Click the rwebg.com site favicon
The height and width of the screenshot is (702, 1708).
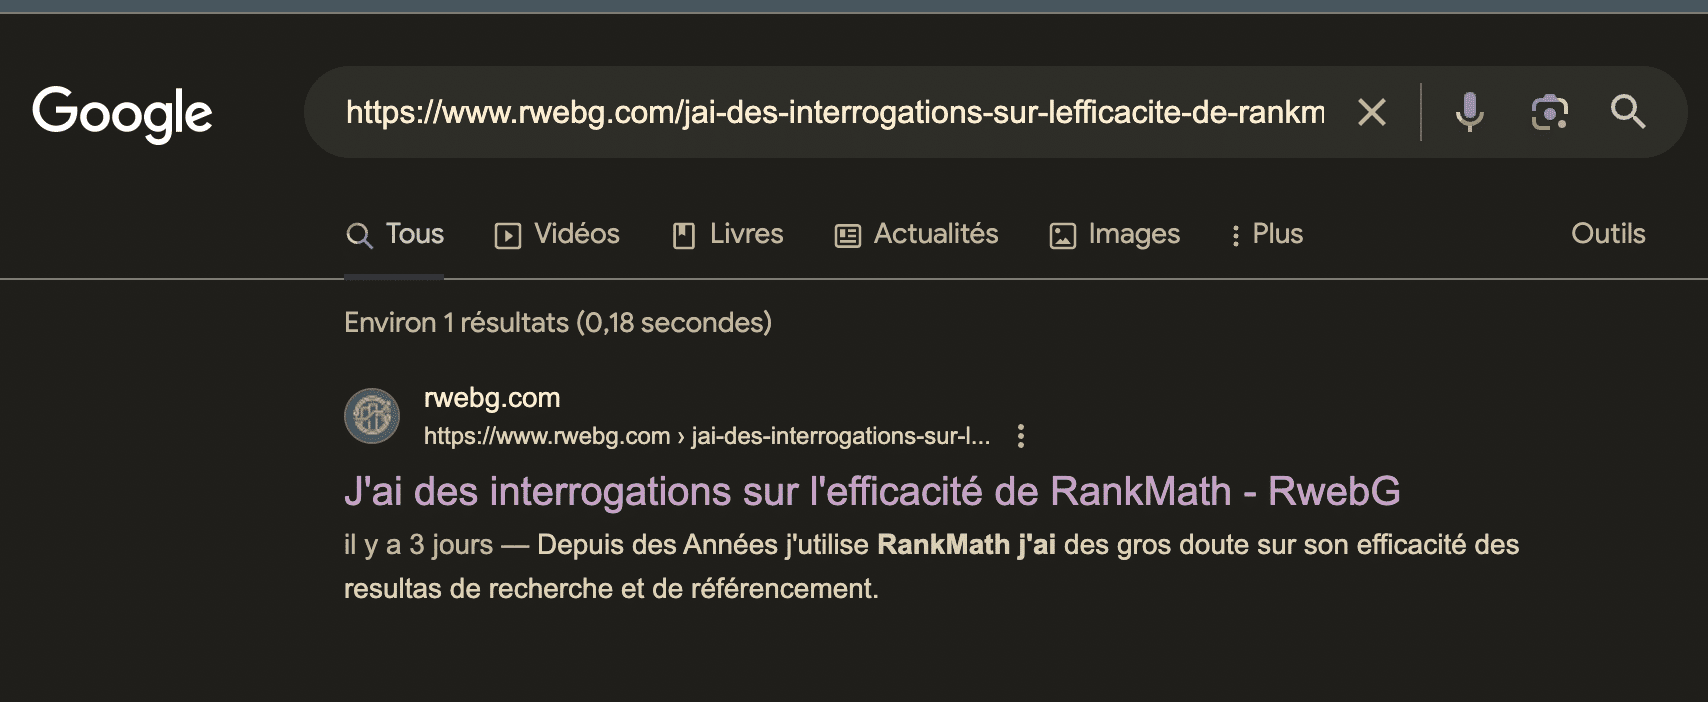point(372,416)
